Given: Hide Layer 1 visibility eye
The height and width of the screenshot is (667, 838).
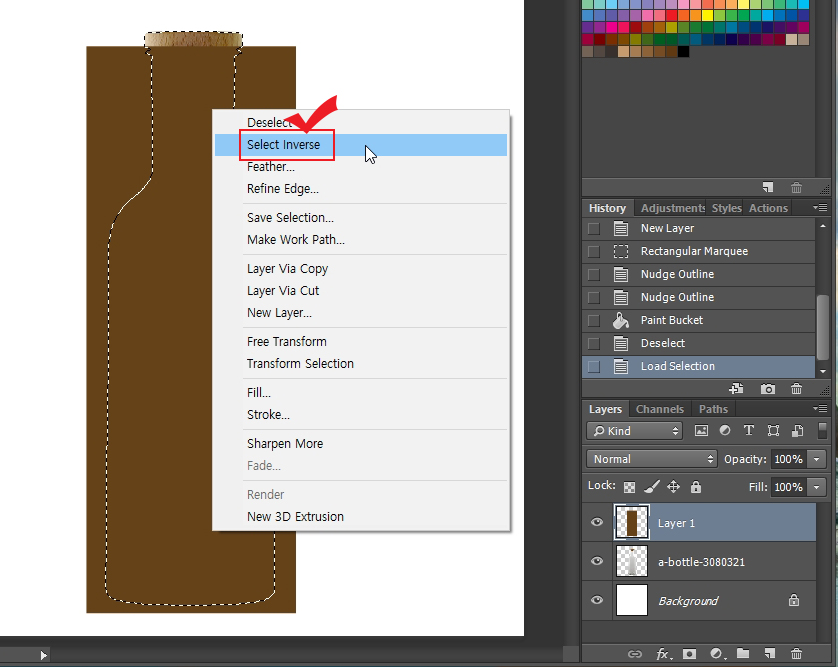Looking at the screenshot, I should tap(597, 522).
